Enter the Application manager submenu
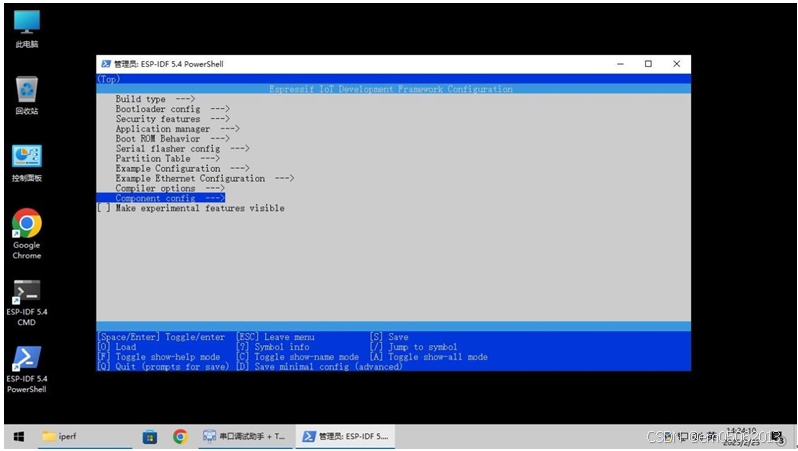This screenshot has width=798, height=451. pyautogui.click(x=177, y=129)
